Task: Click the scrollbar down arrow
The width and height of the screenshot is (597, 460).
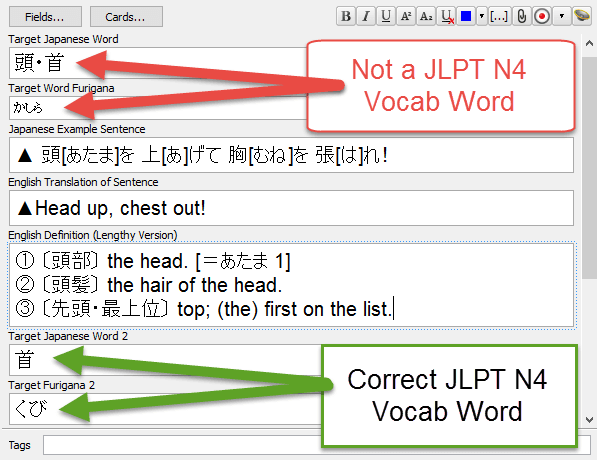Action: (x=589, y=420)
